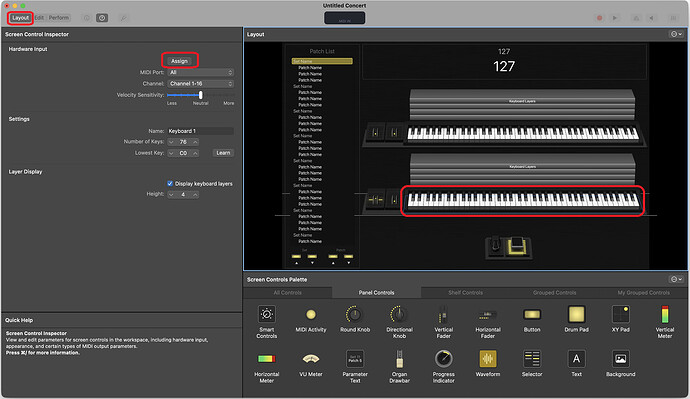The width and height of the screenshot is (690, 399).
Task: Lower the Lowest Key value
Action: click(x=171, y=153)
